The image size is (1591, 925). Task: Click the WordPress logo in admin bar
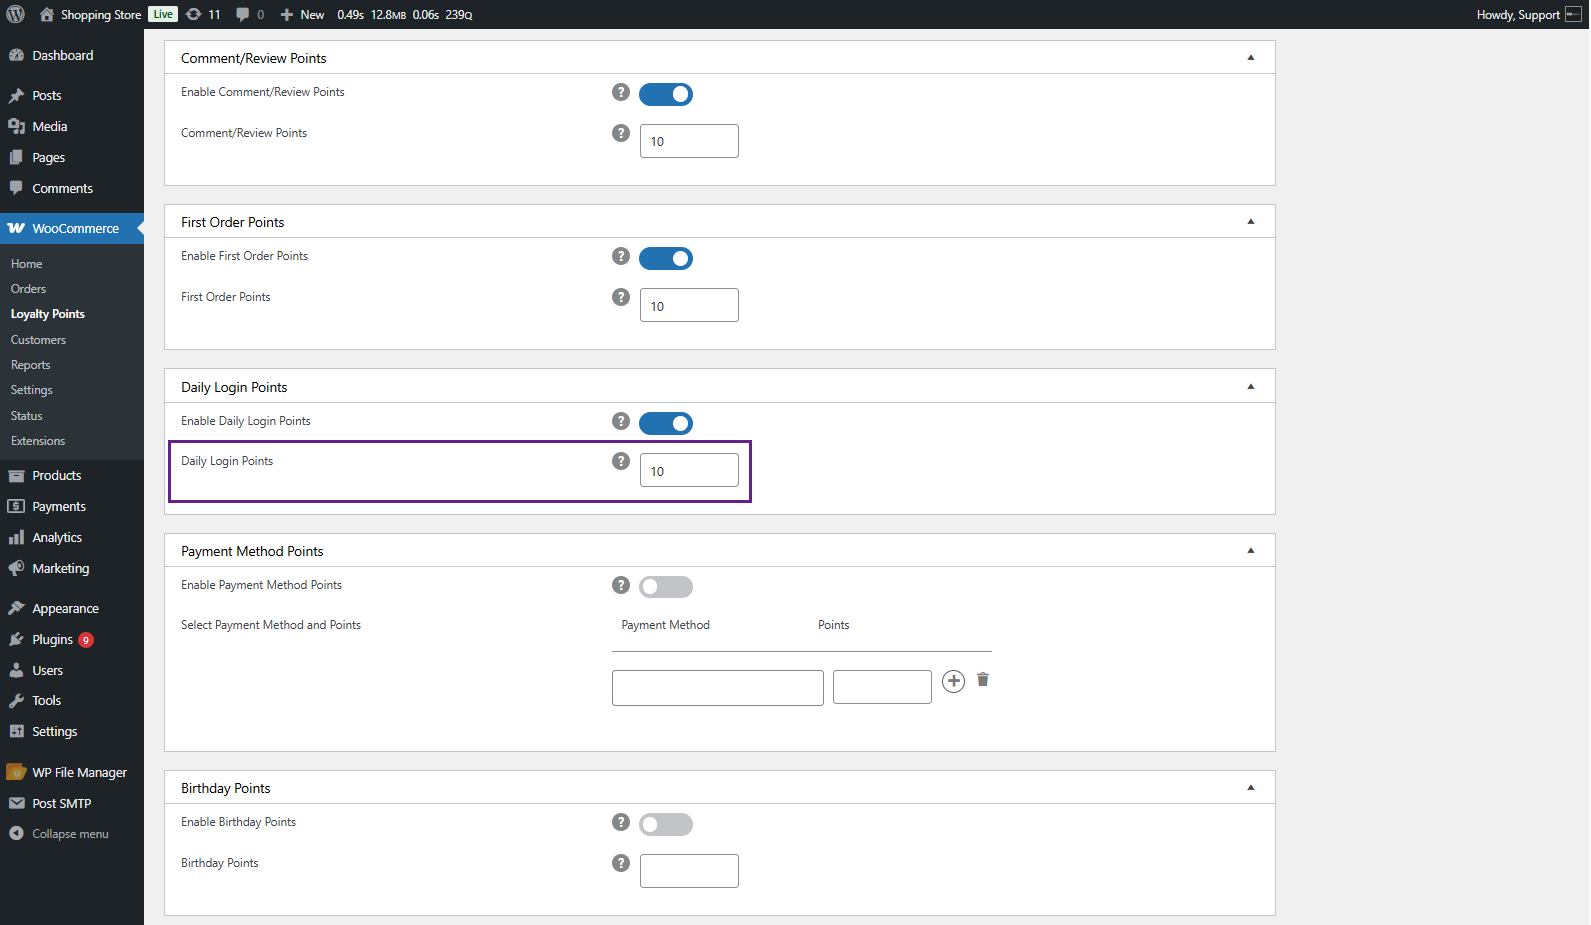[x=15, y=14]
